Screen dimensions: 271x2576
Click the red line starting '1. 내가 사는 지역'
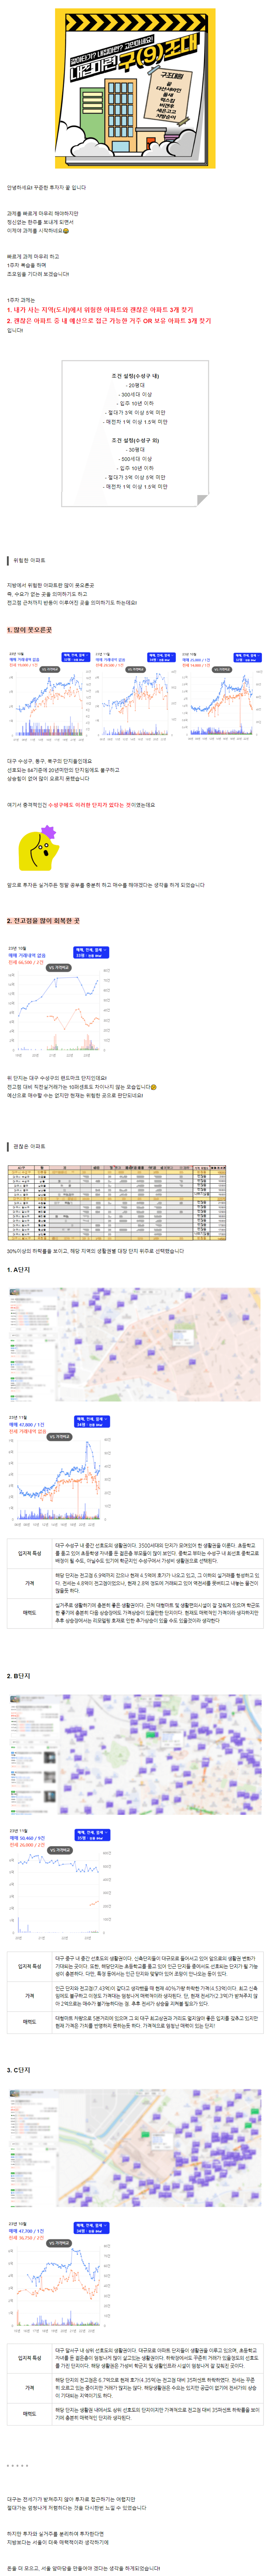100,310
